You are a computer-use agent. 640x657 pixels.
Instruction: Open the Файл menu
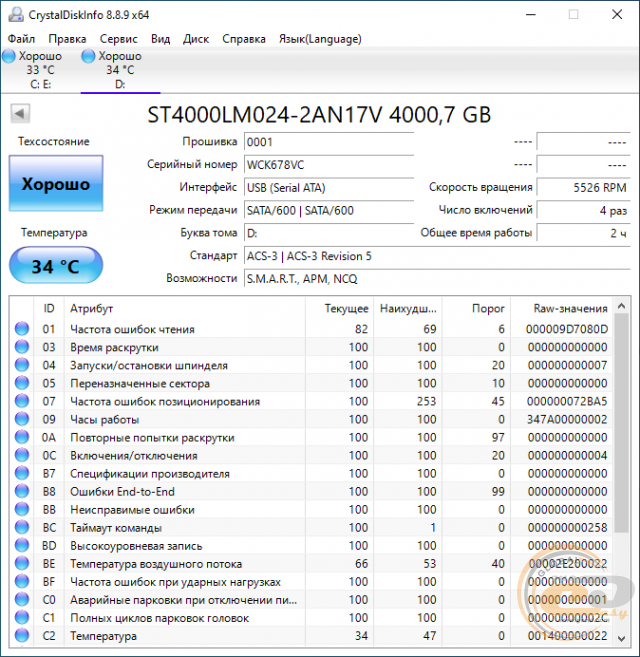tap(21, 39)
